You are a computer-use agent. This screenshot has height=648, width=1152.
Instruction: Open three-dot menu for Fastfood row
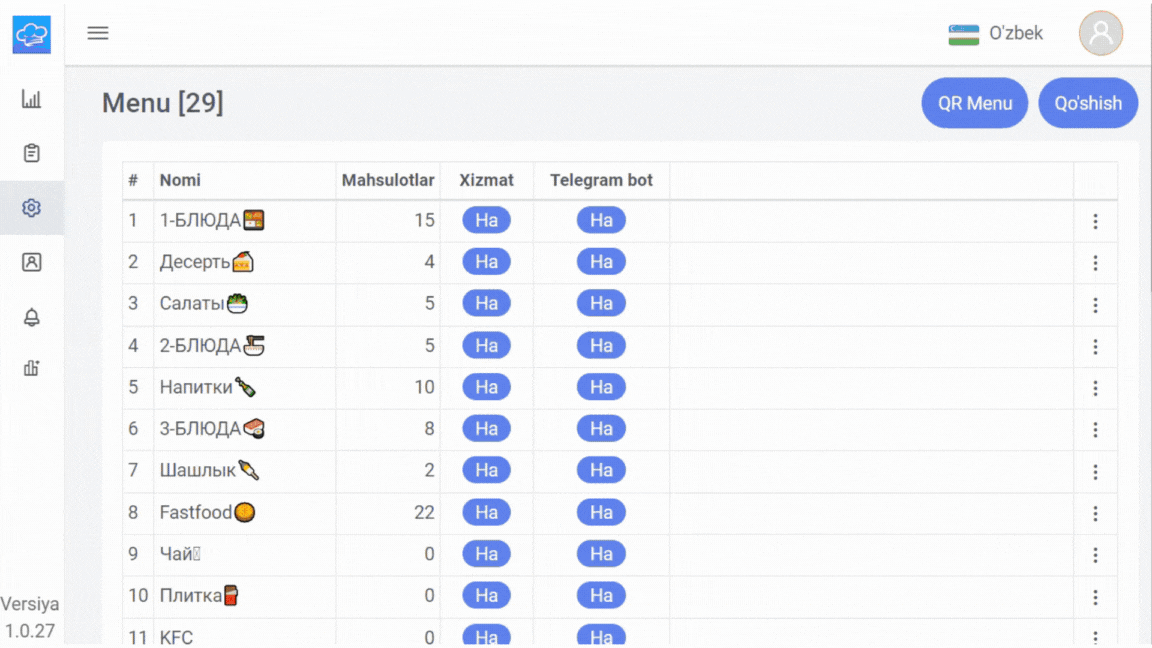tap(1095, 514)
